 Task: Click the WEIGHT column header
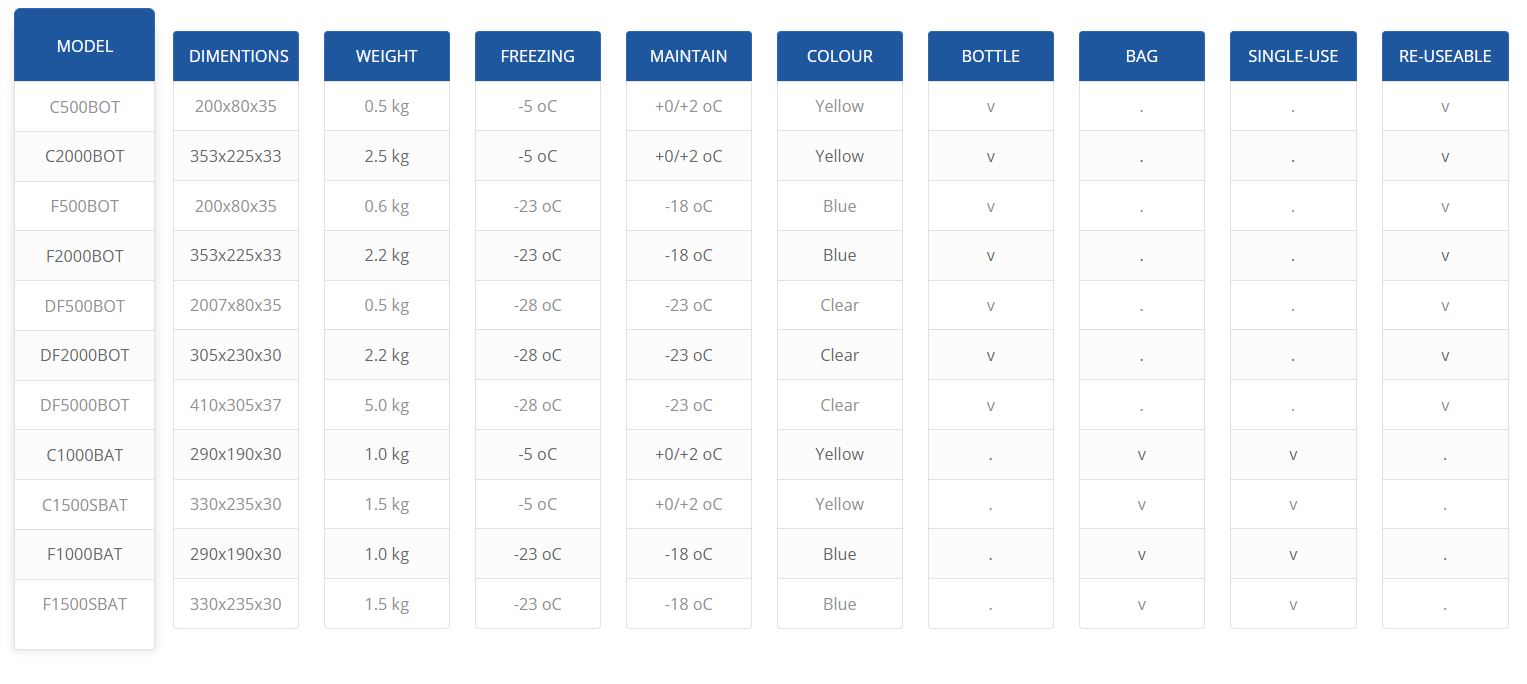point(386,56)
